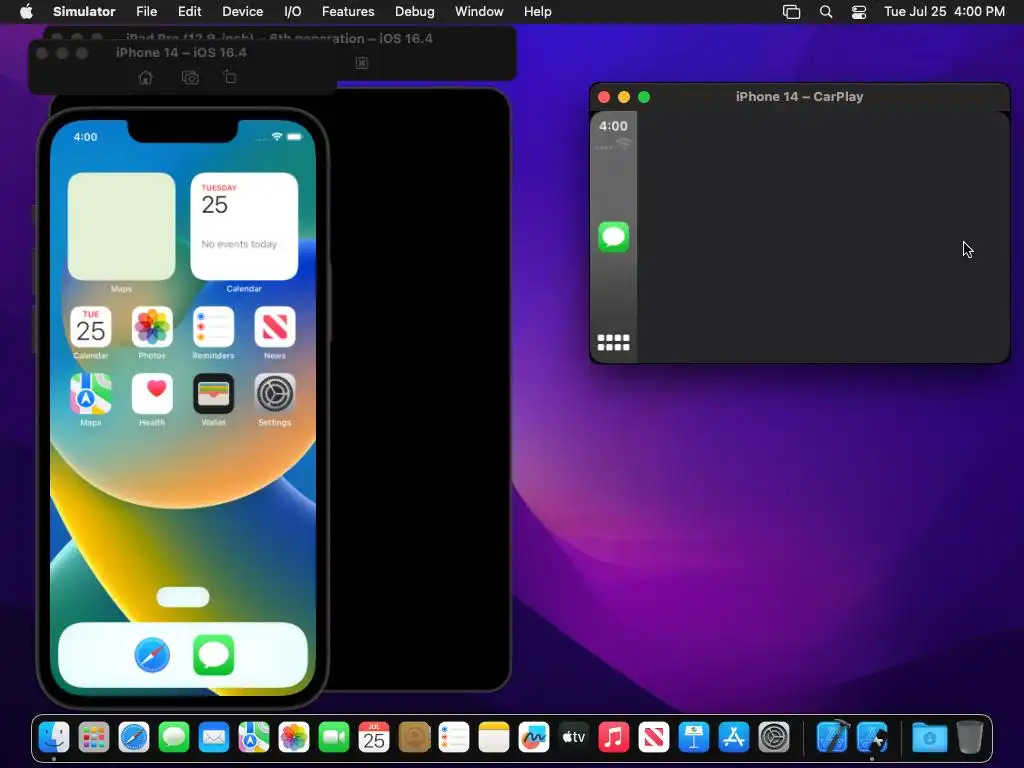Launch Maps app icon on iPhone home screen

click(91, 394)
